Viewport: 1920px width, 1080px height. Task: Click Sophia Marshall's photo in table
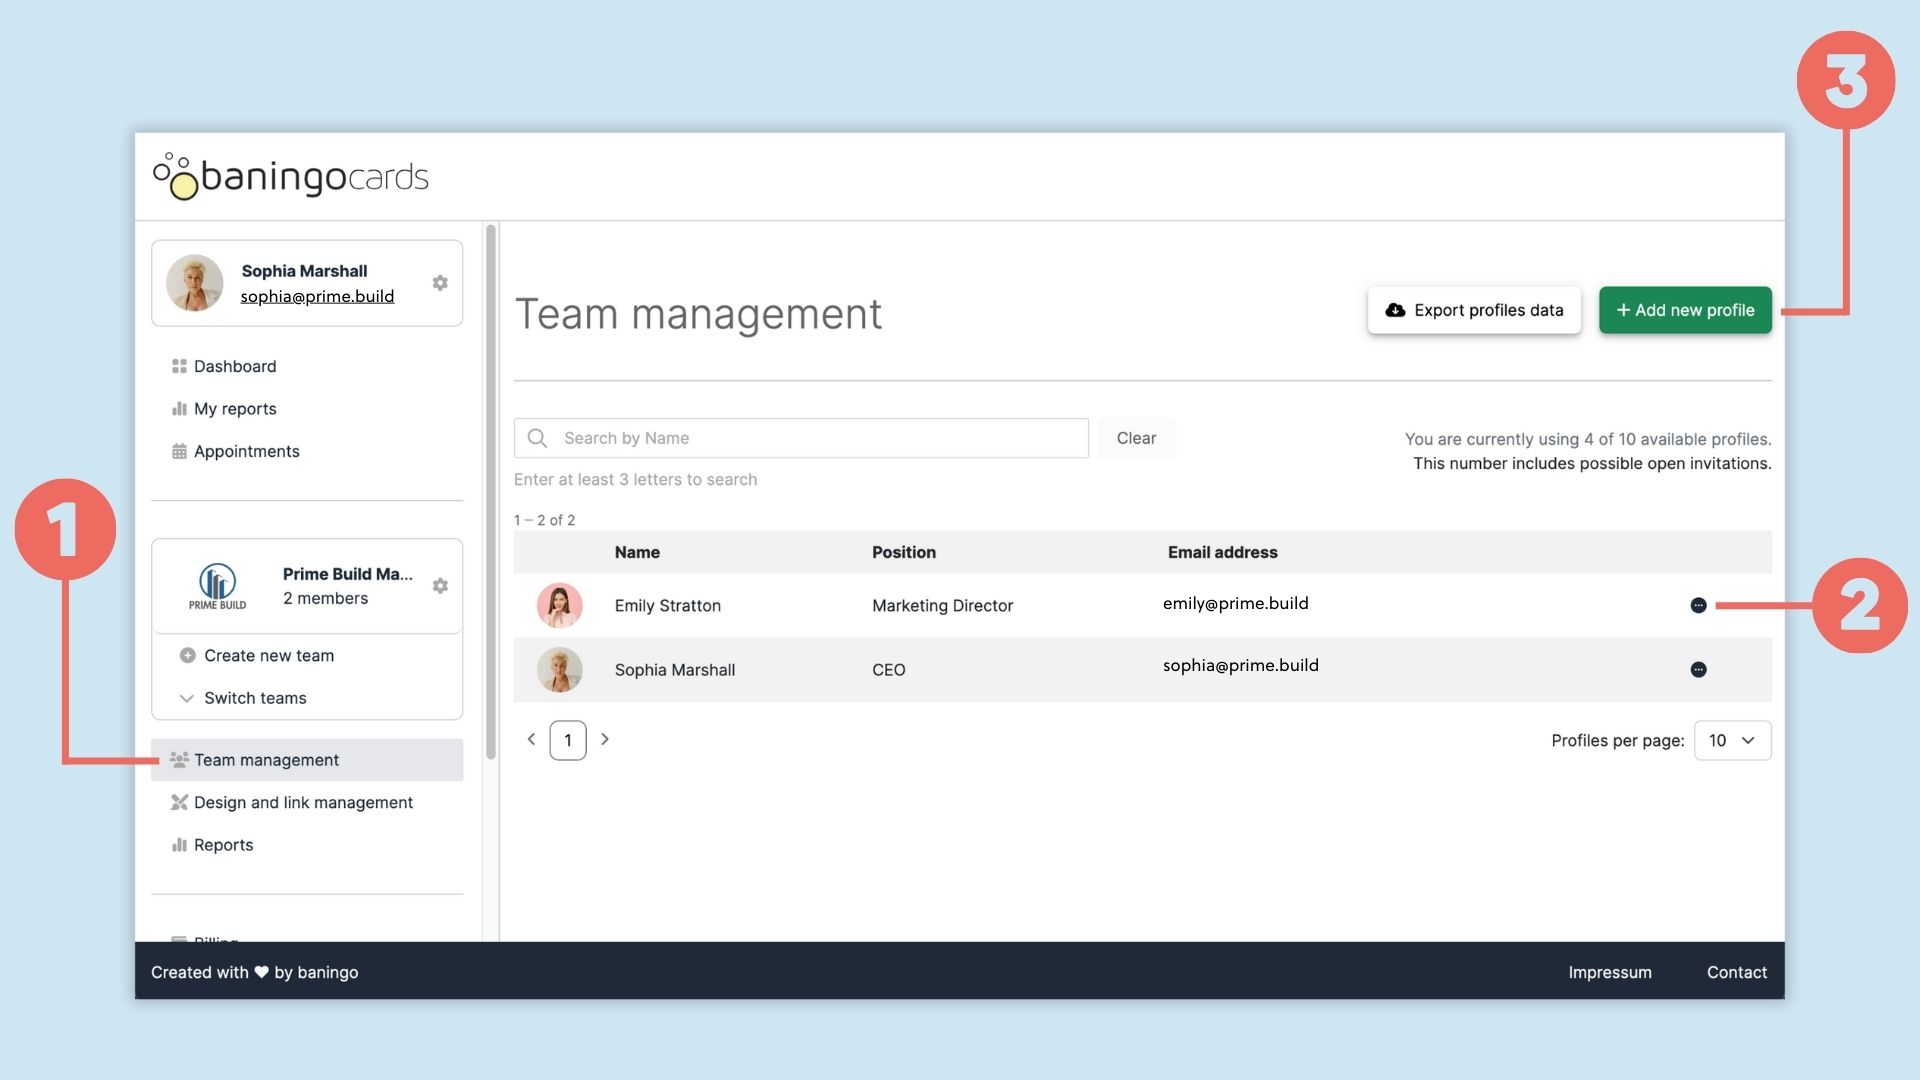[560, 670]
